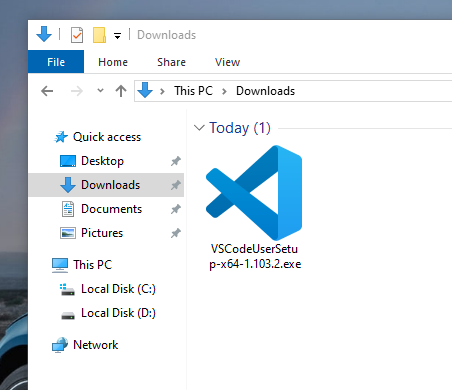Click the Properties icon in quick access toolbar
The width and height of the screenshot is (452, 390).
(x=77, y=35)
